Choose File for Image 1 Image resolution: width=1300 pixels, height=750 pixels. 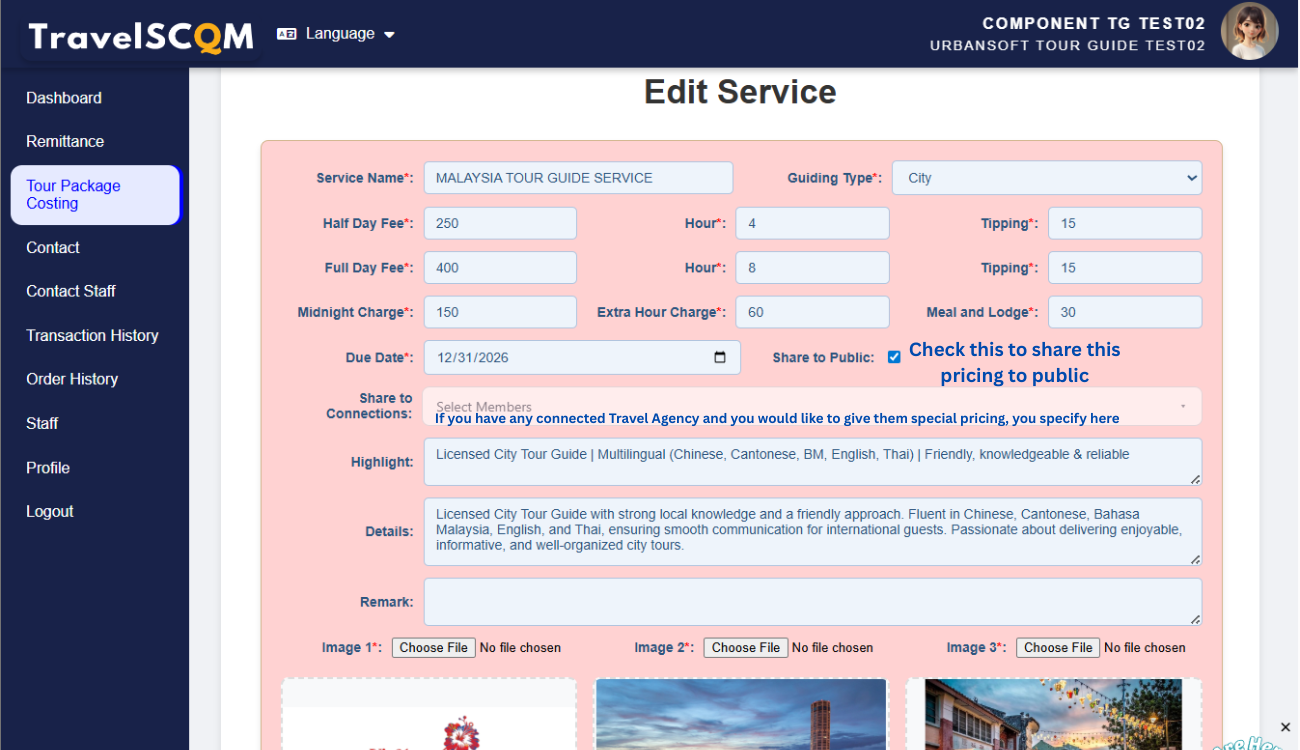[433, 648]
